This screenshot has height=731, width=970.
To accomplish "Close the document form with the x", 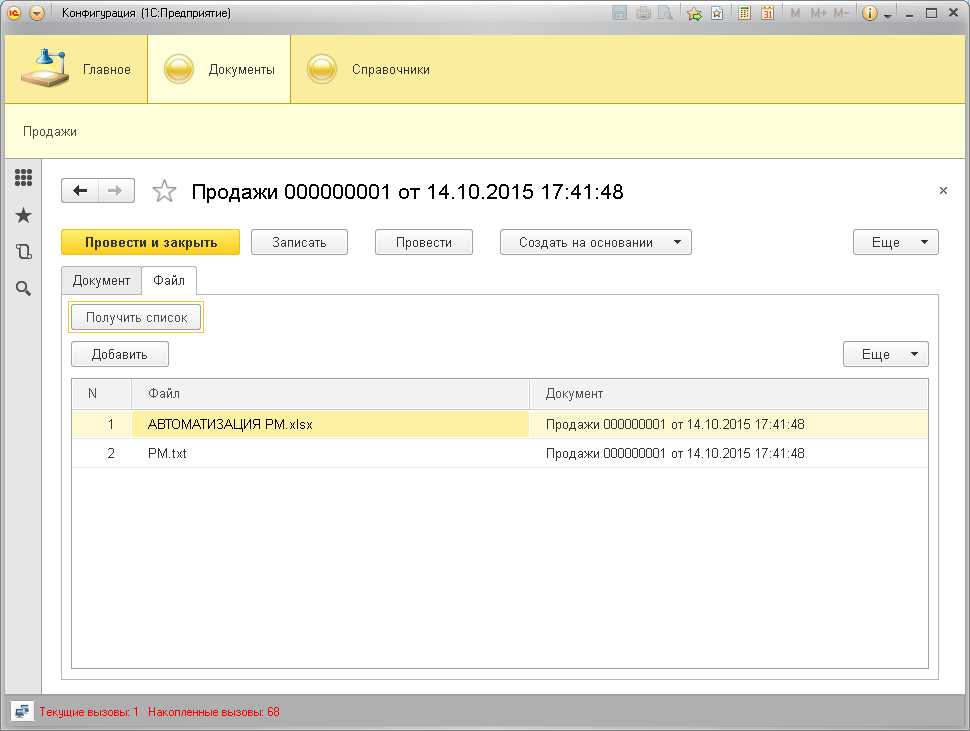I will pyautogui.click(x=943, y=190).
